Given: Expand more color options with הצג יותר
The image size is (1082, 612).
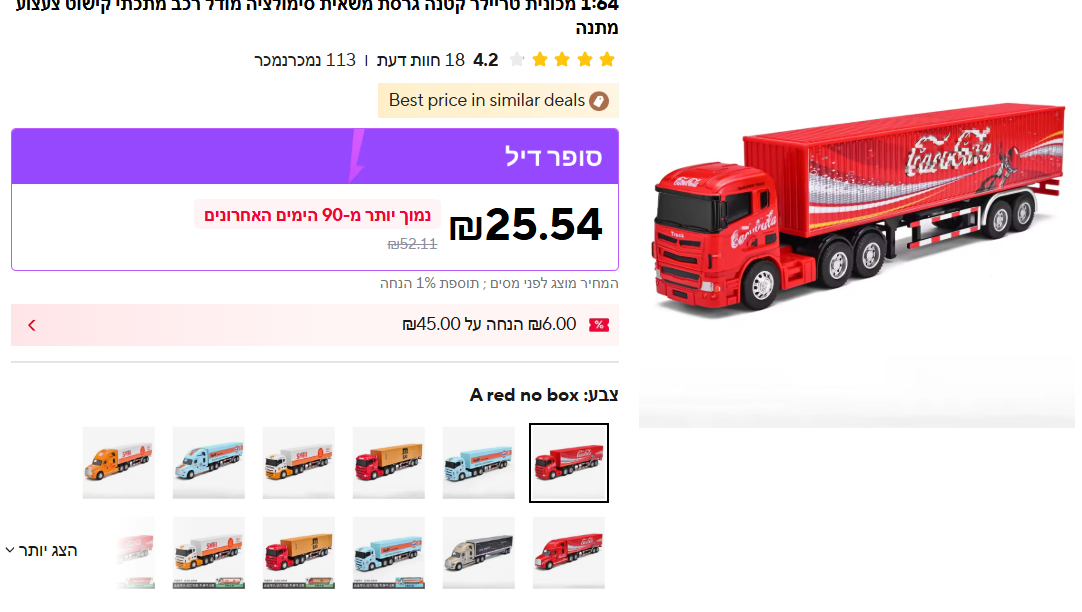Looking at the screenshot, I should click(x=41, y=551).
